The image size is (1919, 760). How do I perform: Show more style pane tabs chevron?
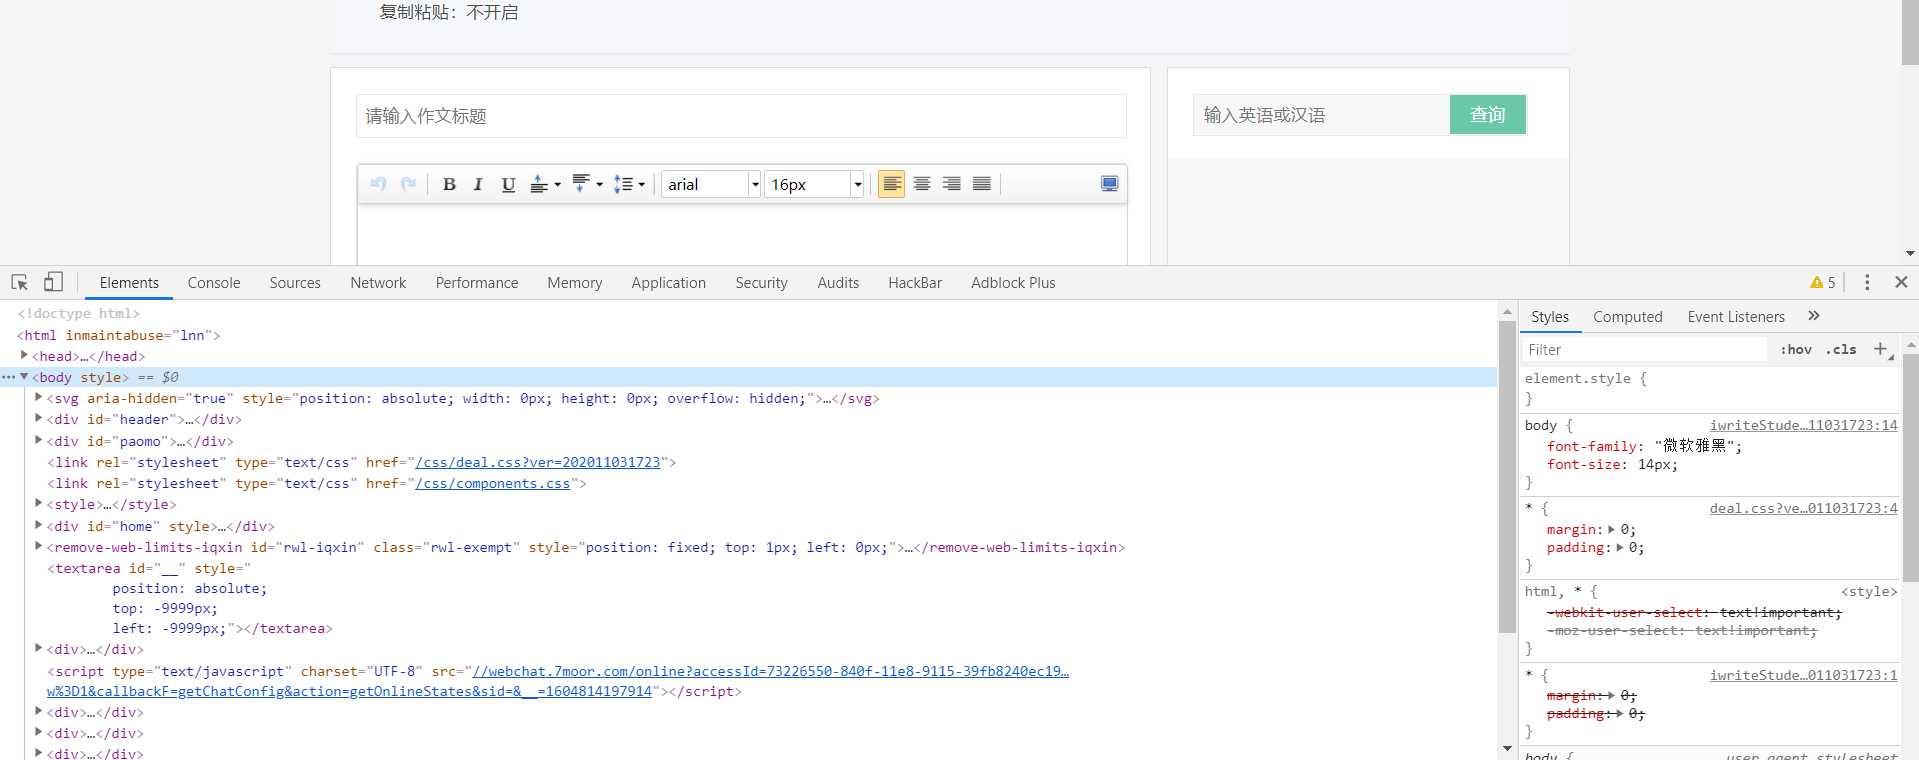(x=1814, y=316)
